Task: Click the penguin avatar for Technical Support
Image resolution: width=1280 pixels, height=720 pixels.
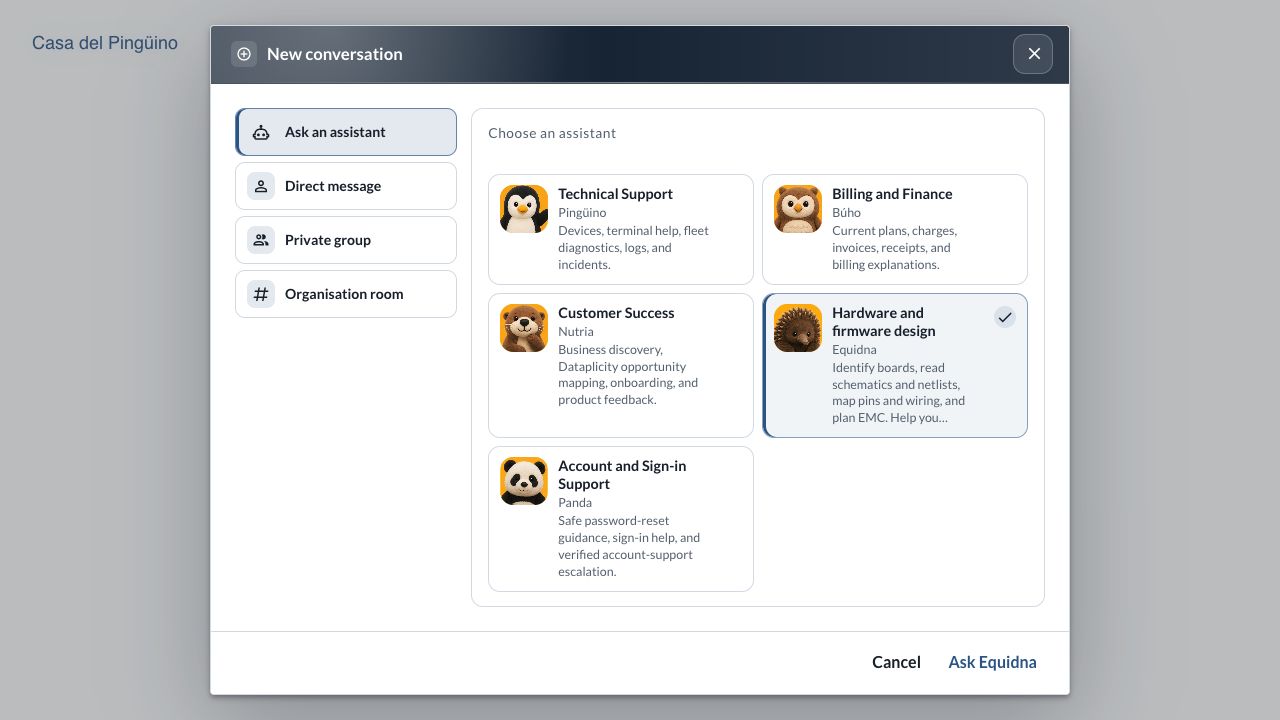Action: point(524,209)
